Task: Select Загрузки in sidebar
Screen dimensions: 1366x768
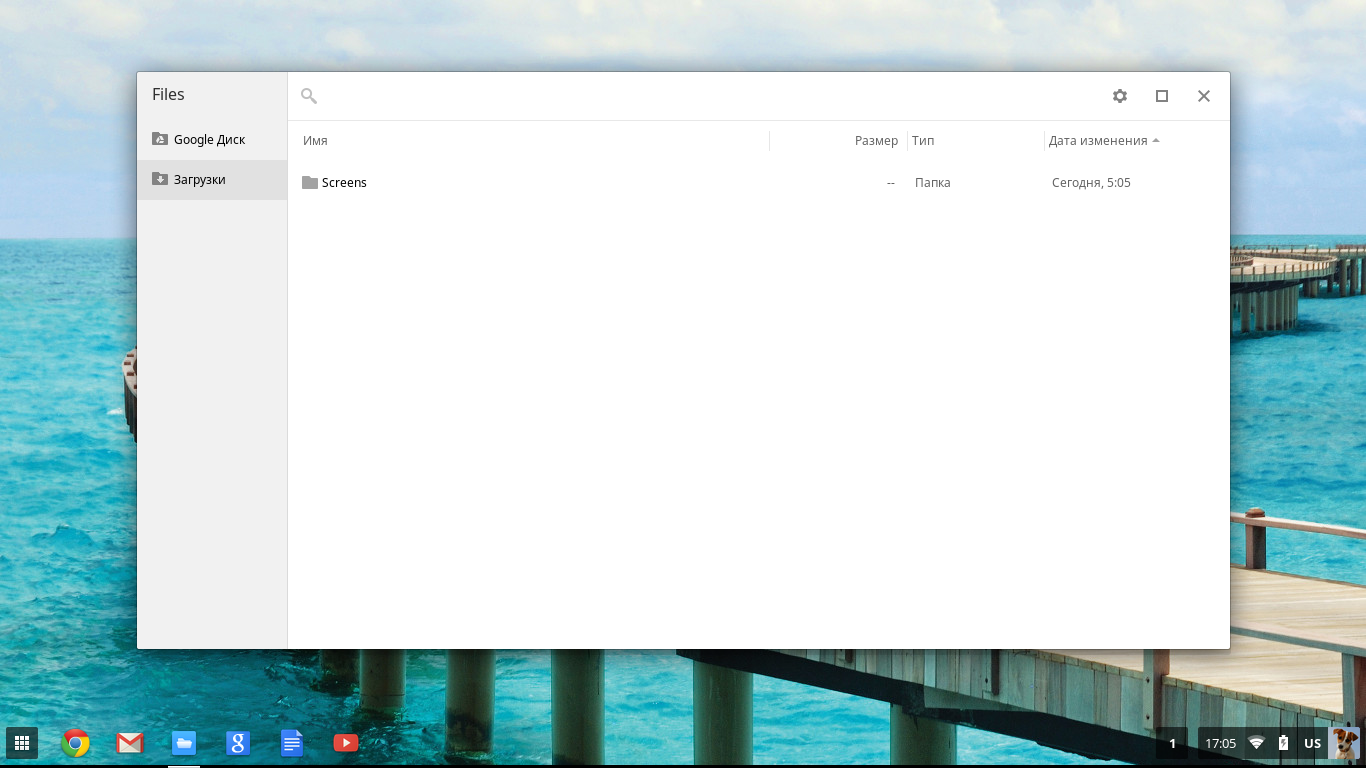Action: point(212,179)
